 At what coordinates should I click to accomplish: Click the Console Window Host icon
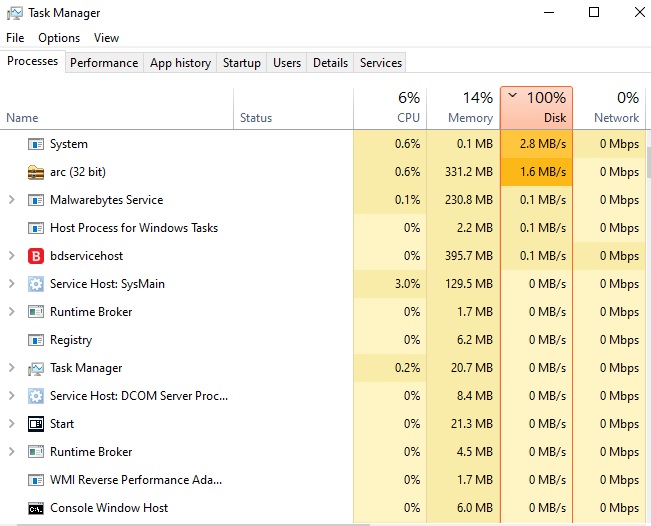[36, 508]
